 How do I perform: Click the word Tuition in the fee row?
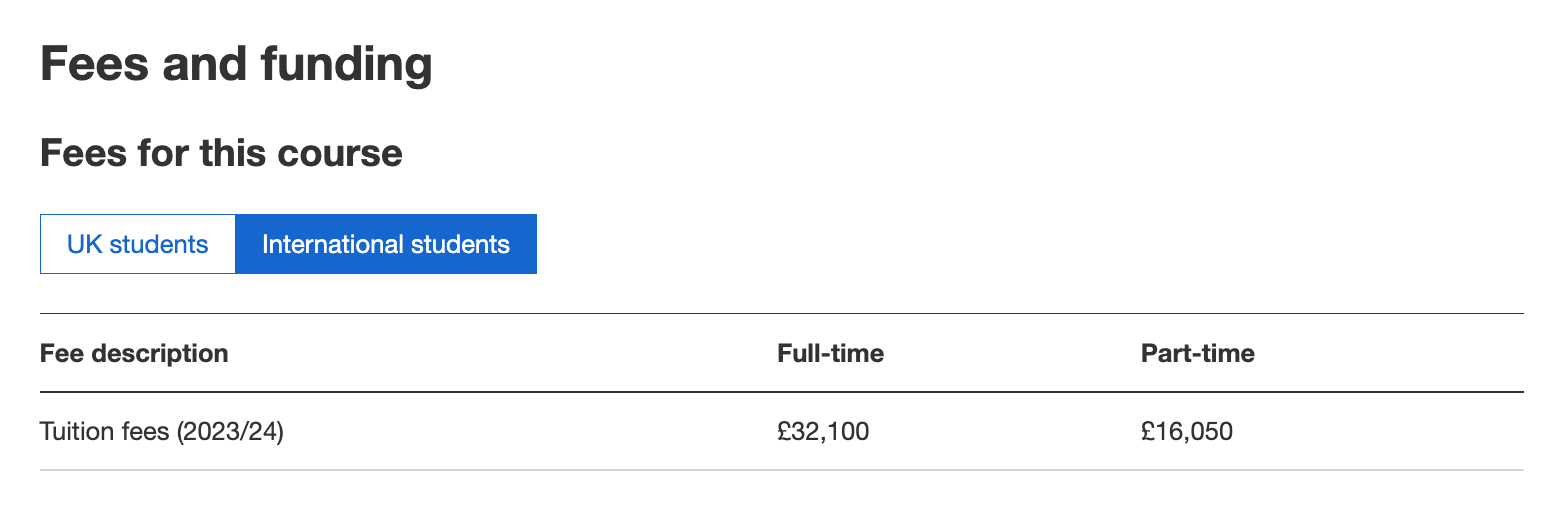point(72,432)
